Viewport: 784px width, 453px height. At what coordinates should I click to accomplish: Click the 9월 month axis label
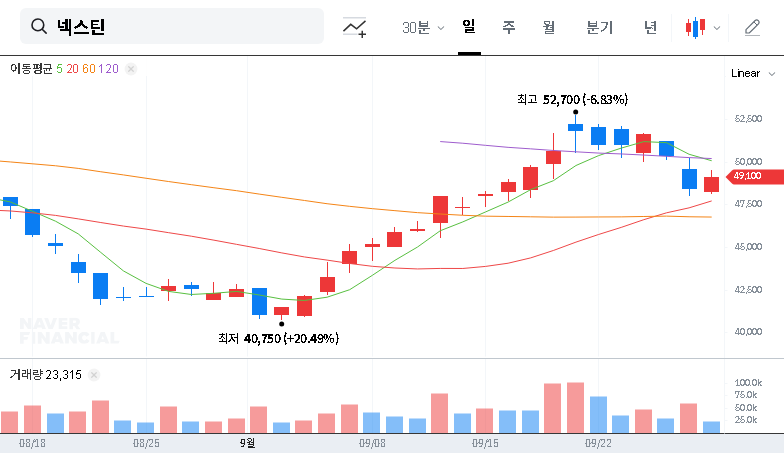[x=248, y=443]
